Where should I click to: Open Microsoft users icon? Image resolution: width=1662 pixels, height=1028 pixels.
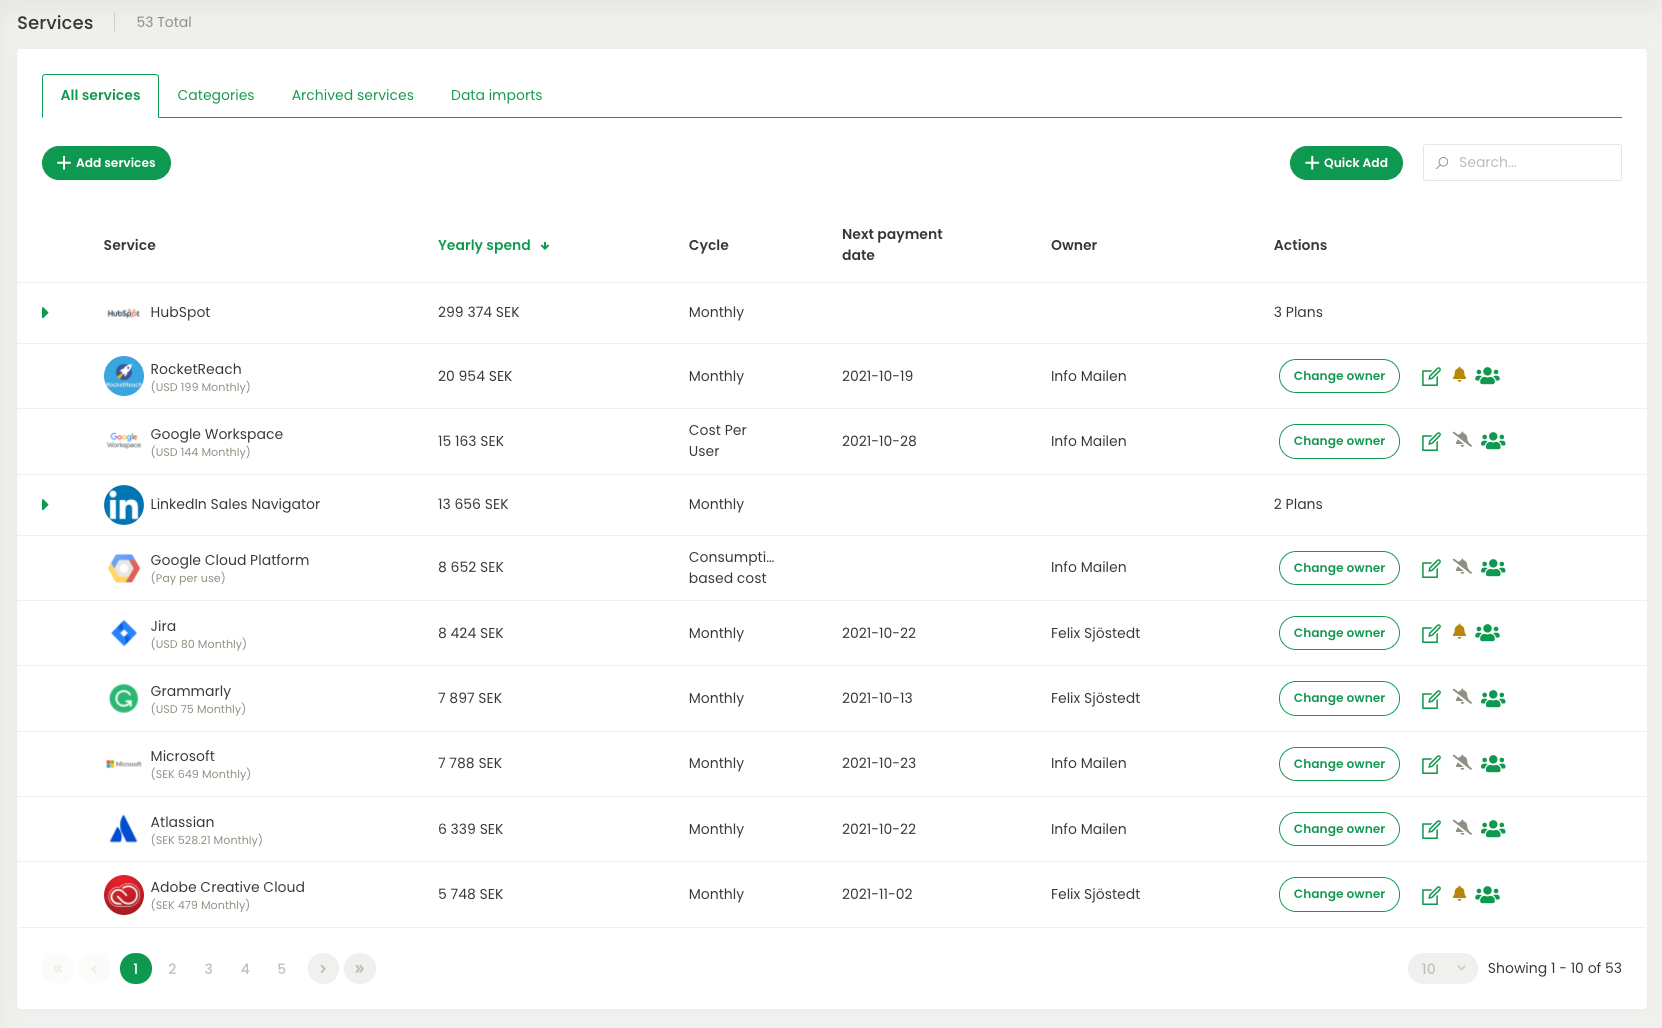coord(1493,764)
